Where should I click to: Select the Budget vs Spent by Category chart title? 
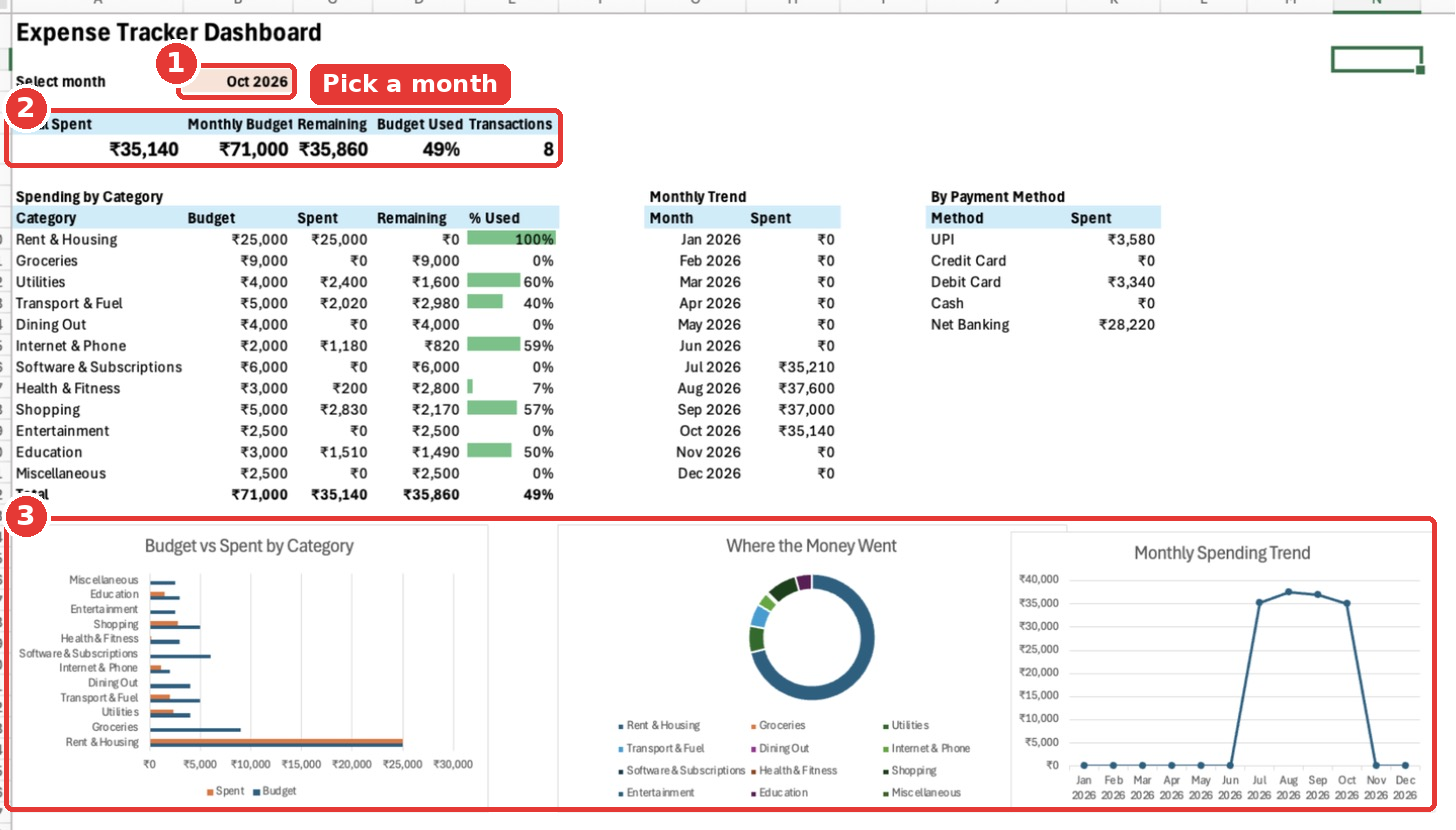pos(249,546)
